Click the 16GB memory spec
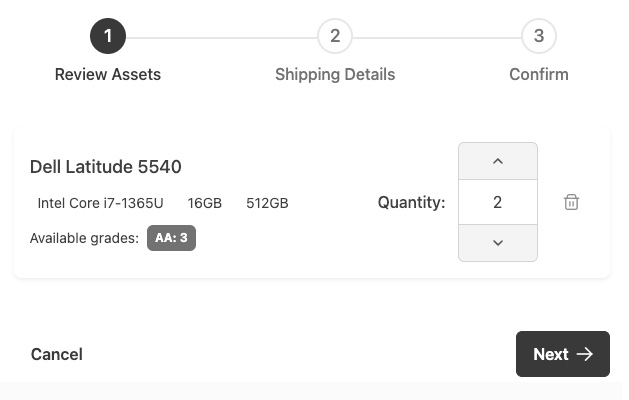 pyautogui.click(x=205, y=203)
